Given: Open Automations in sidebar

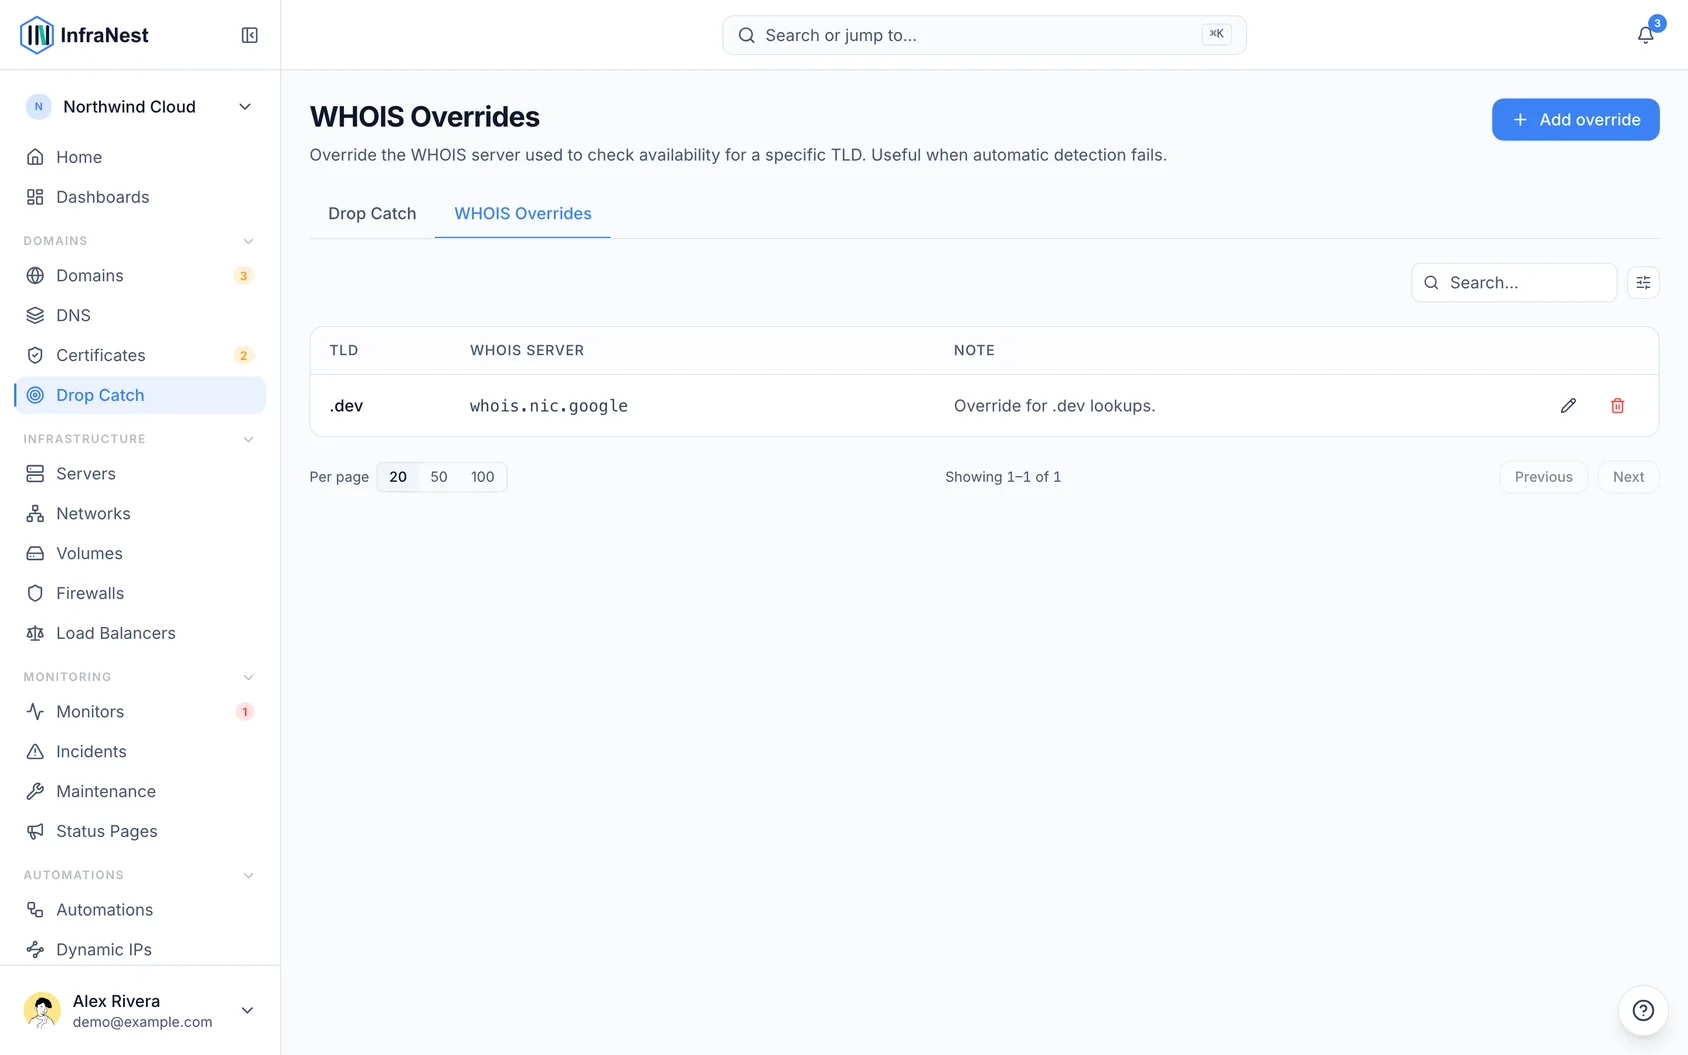Looking at the screenshot, I should (140, 909).
